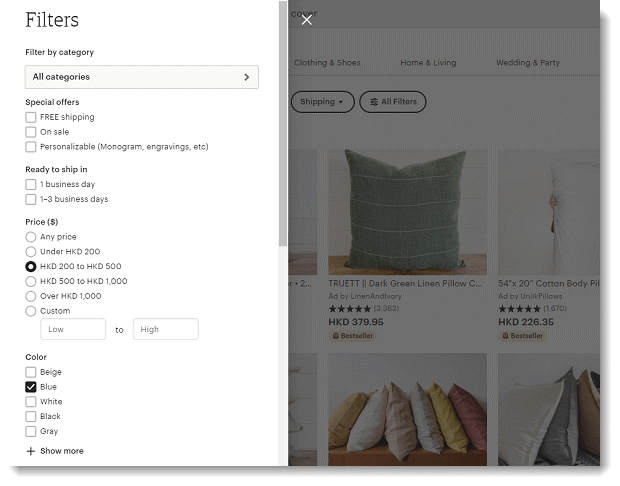Viewport: 620px width, 486px height.
Task: Click the search field containing cover
Action: click(x=444, y=14)
